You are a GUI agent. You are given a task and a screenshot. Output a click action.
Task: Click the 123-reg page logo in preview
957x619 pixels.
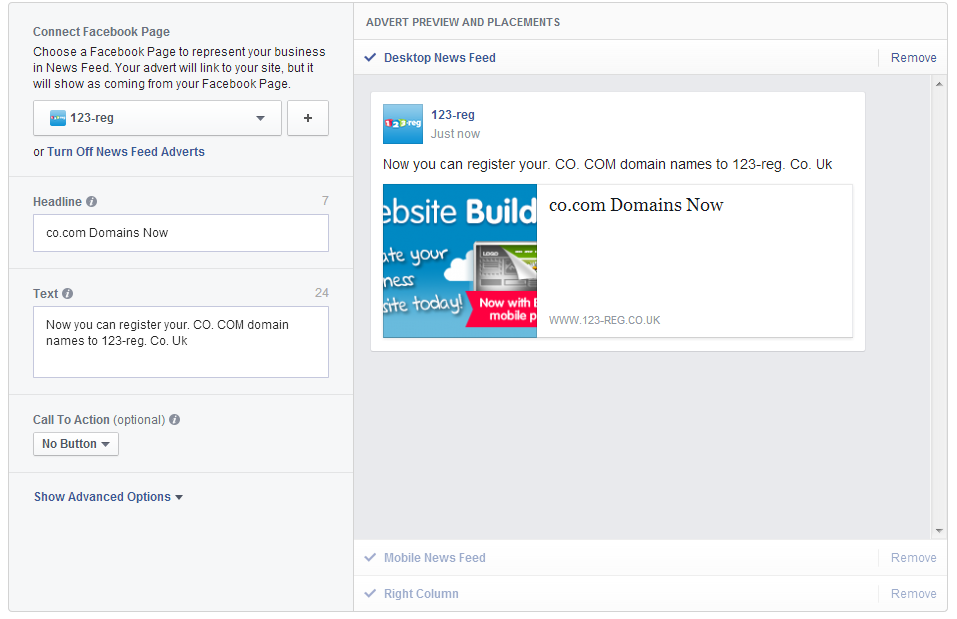pyautogui.click(x=403, y=124)
